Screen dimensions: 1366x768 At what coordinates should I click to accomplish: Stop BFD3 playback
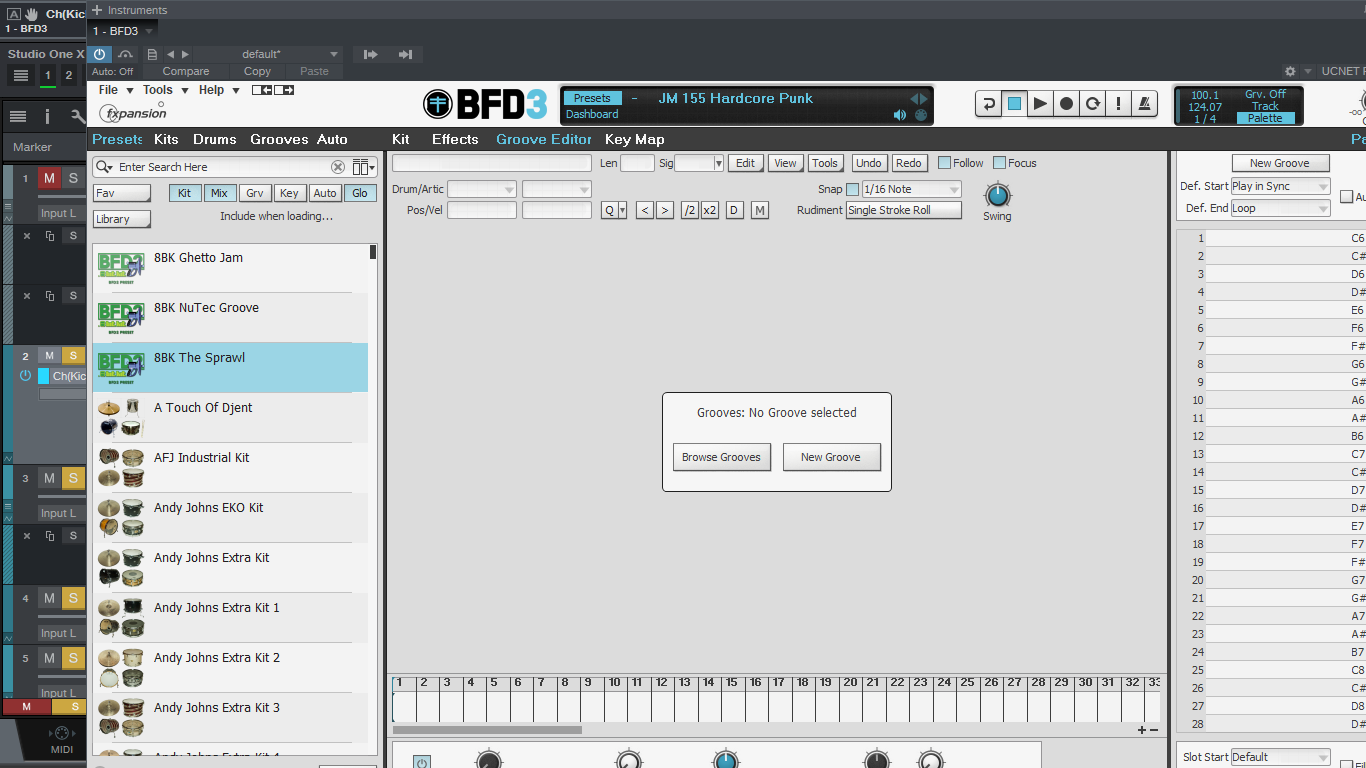[1015, 103]
